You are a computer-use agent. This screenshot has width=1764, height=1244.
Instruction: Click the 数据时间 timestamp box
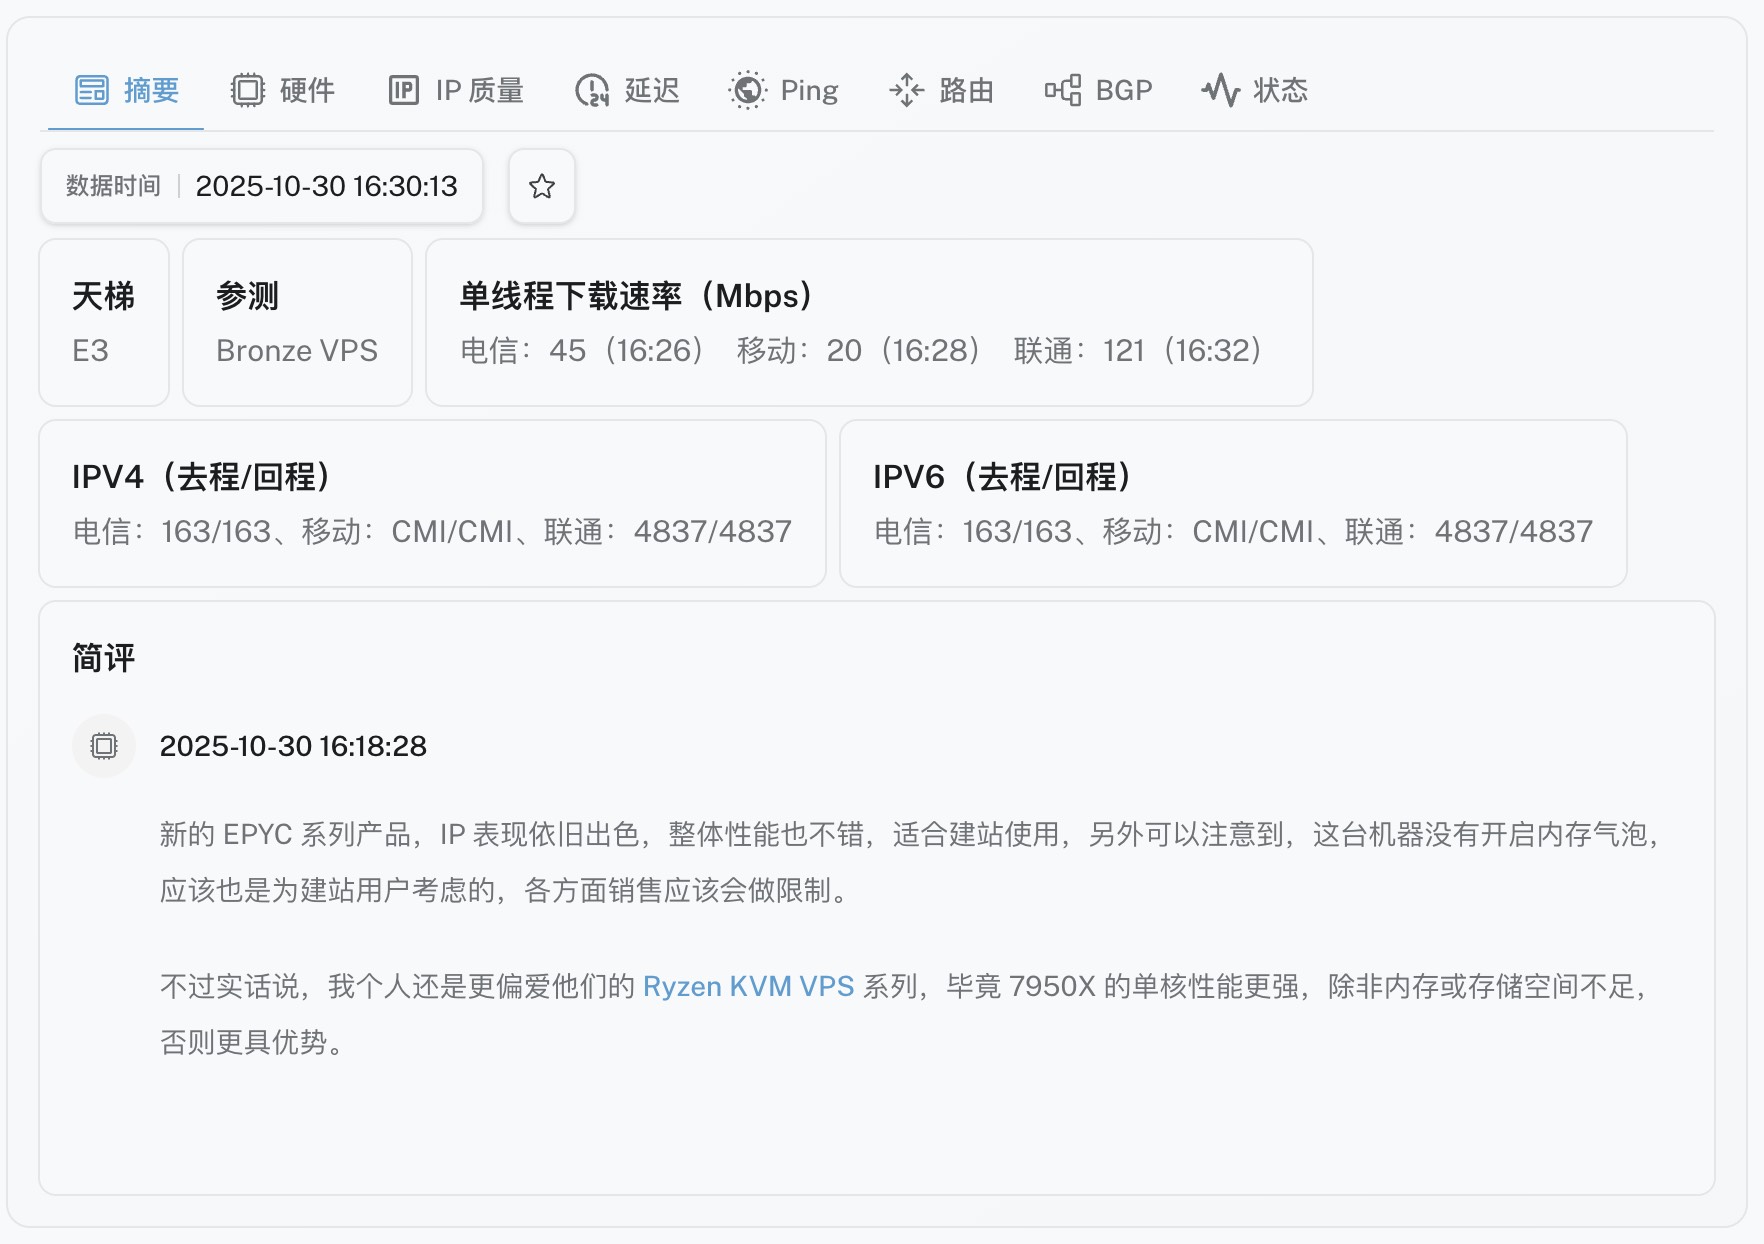click(262, 186)
